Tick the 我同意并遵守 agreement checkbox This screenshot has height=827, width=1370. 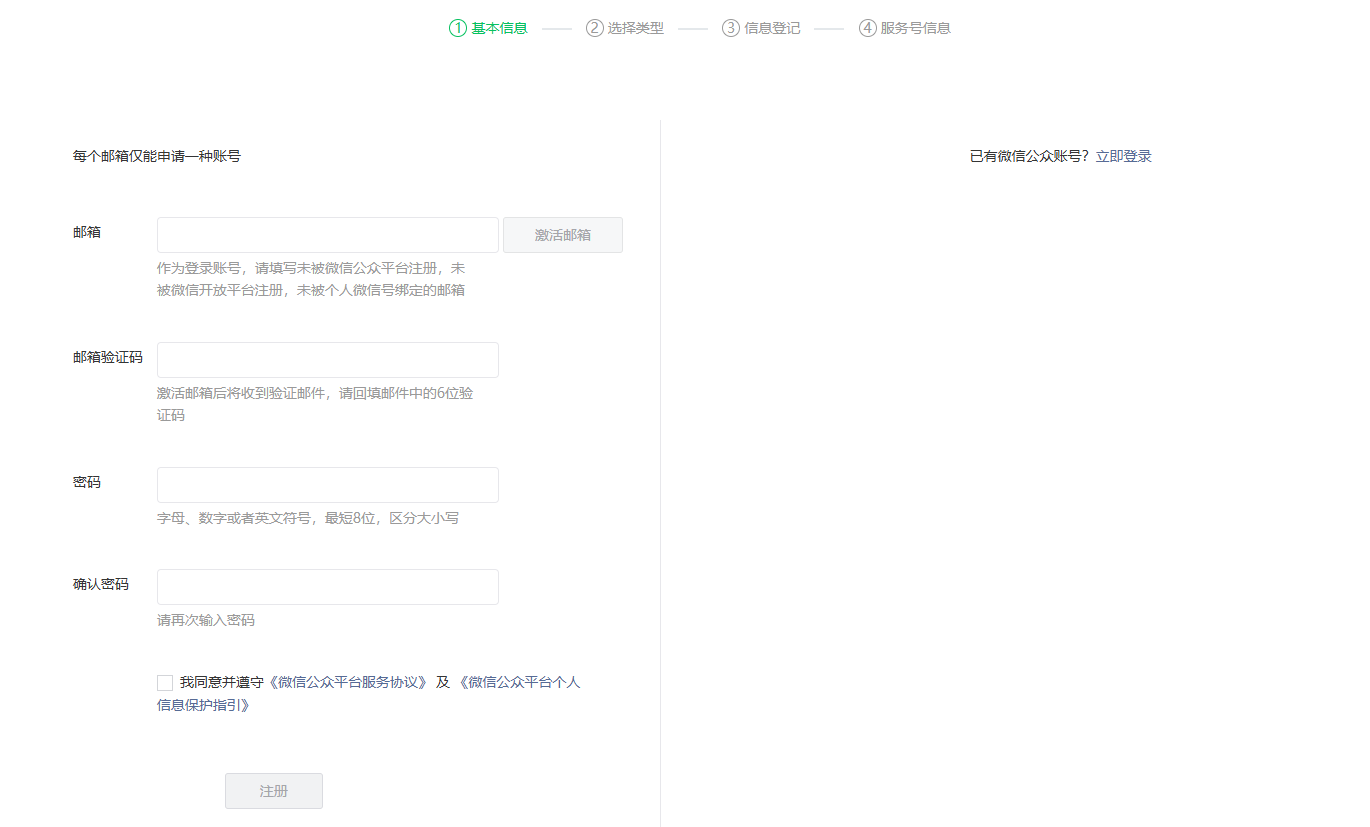coord(165,683)
